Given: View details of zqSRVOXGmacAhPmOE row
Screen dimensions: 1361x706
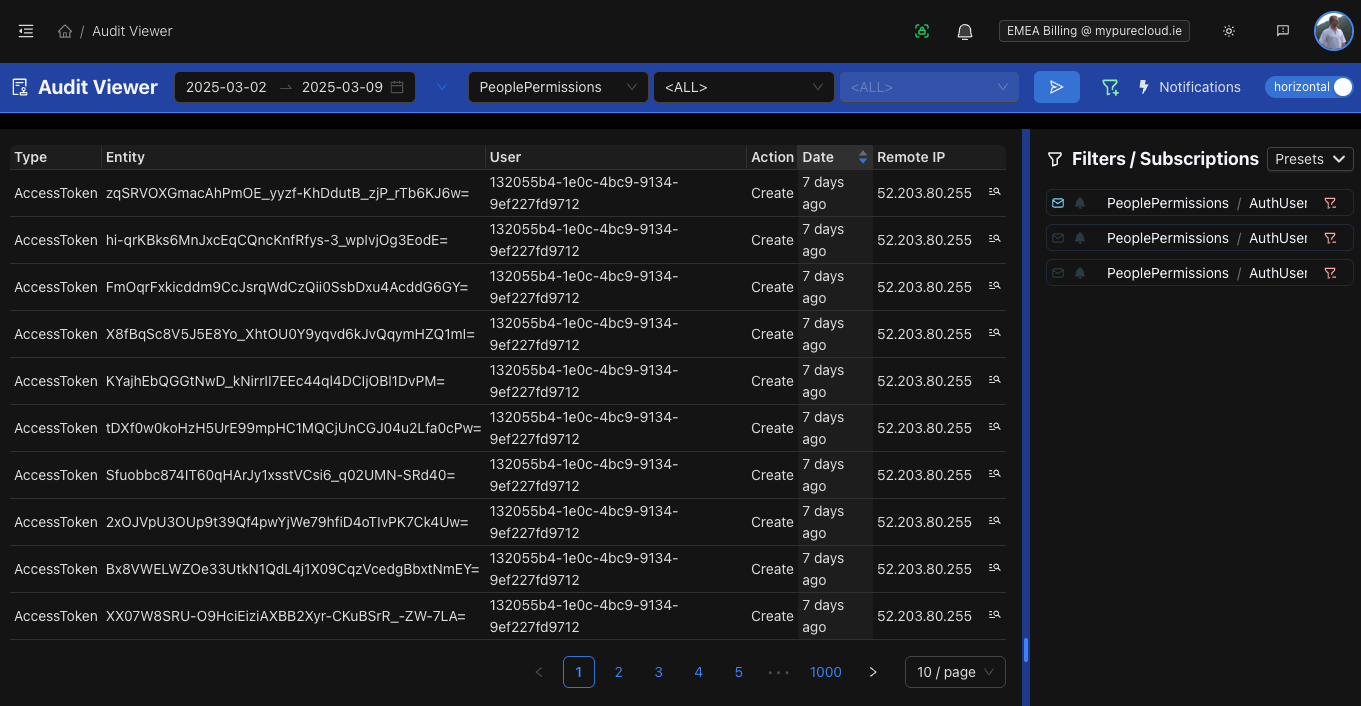Looking at the screenshot, I should 994,192.
